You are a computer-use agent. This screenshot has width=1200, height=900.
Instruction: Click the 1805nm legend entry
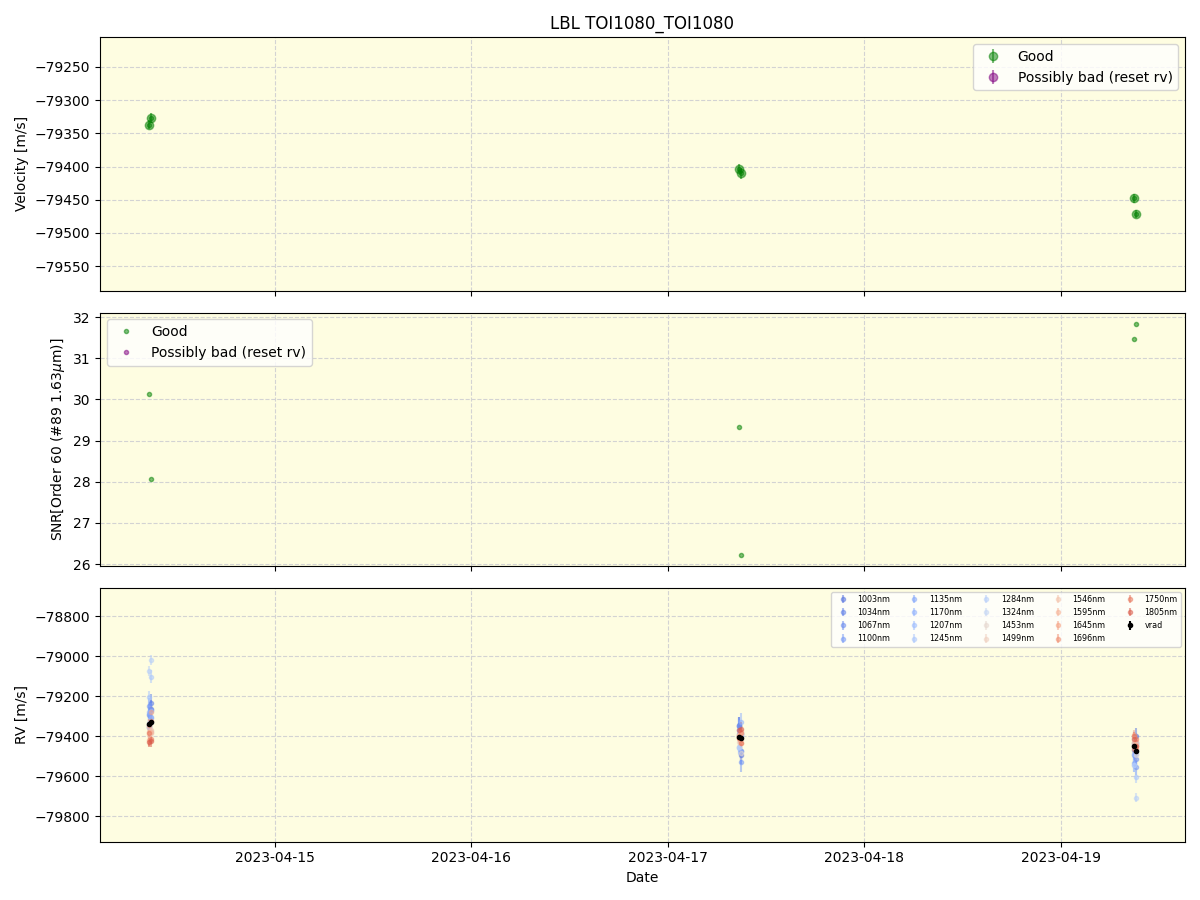pos(1152,612)
